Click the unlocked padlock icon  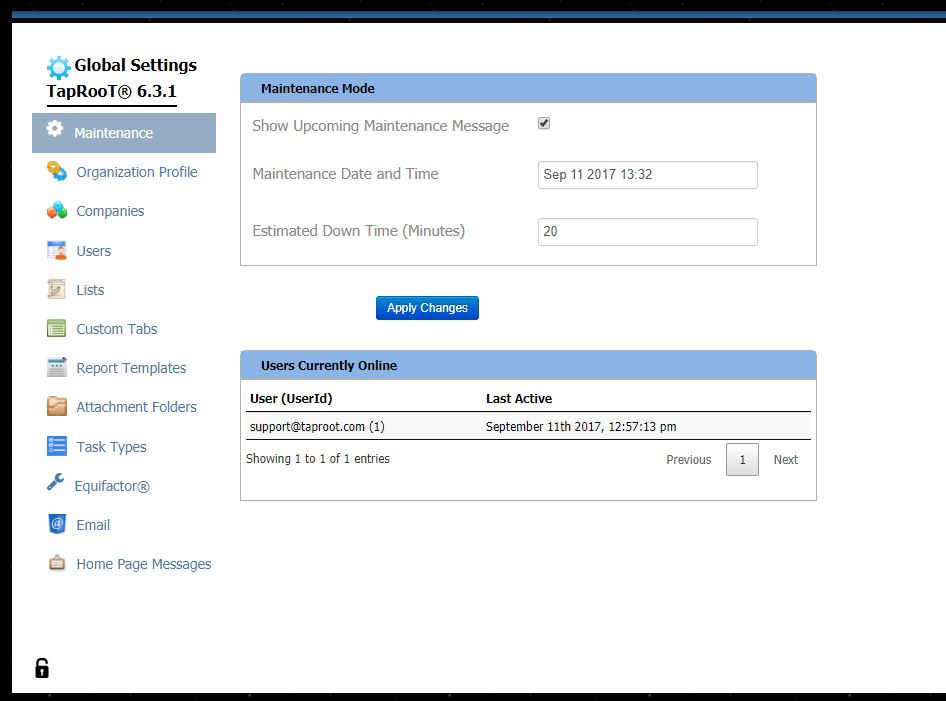pos(42,668)
